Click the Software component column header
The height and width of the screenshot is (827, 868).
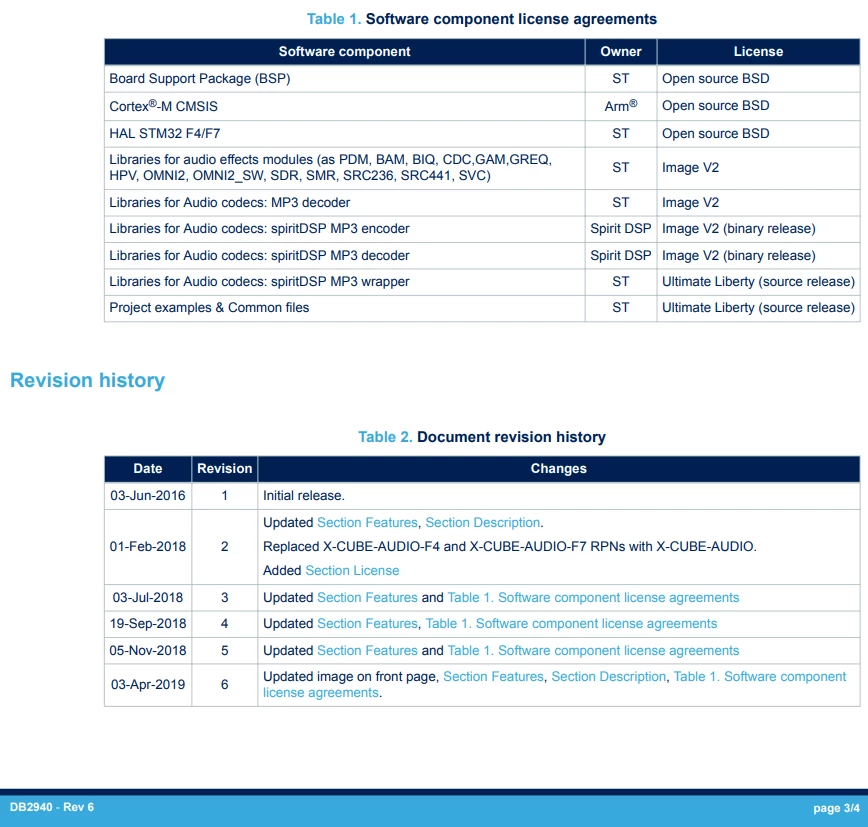[344, 51]
